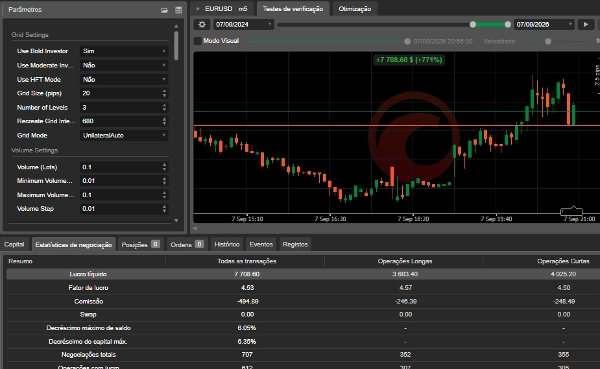Click the Recreate Grid Interval stepper arrows
600x369 pixels.
point(164,121)
